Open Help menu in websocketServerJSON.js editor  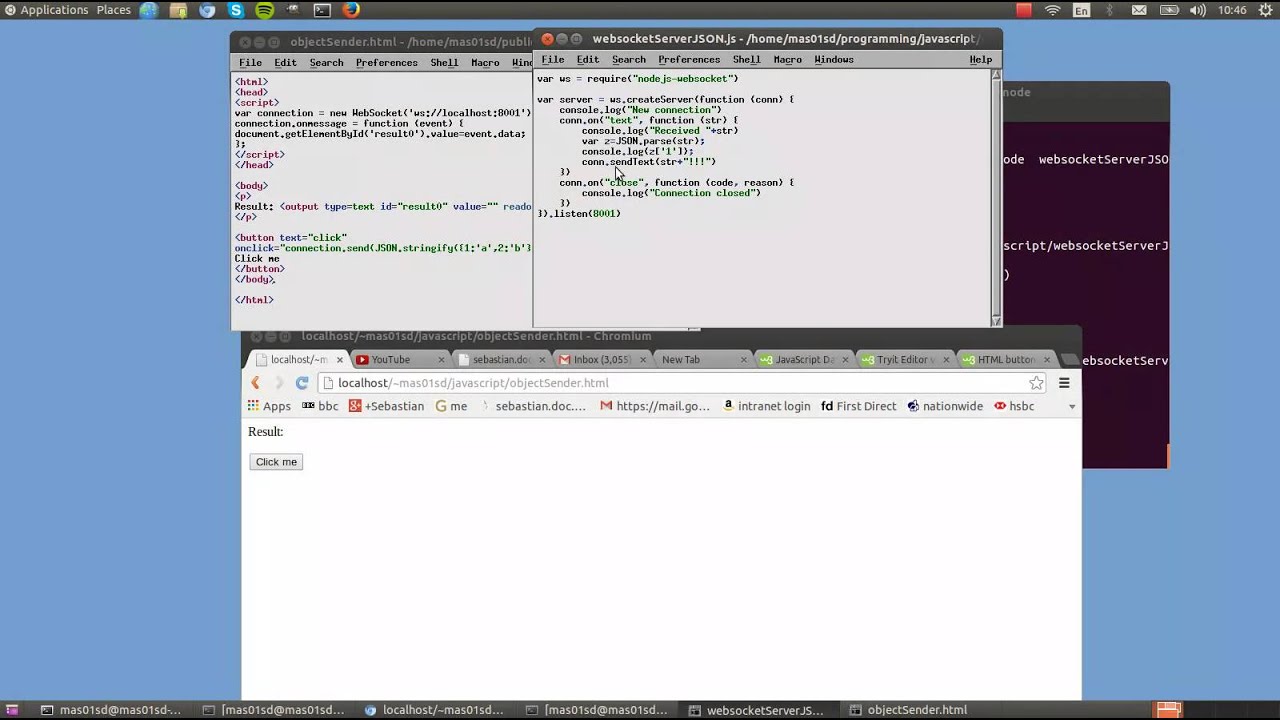pos(980,60)
